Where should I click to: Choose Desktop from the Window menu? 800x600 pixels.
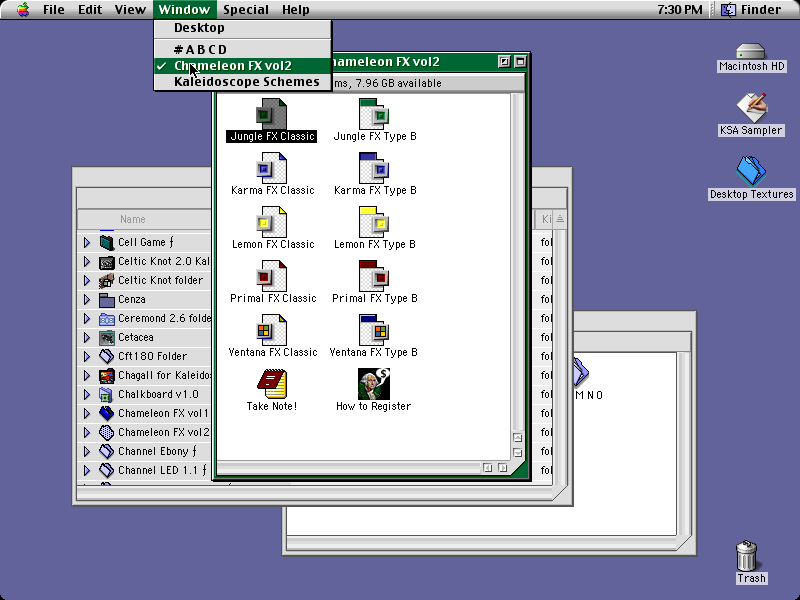[243, 28]
